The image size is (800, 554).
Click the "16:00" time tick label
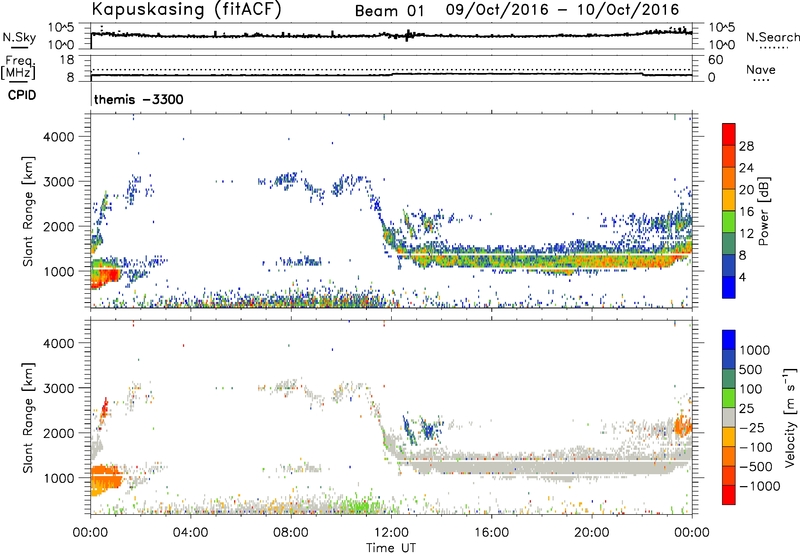click(491, 533)
